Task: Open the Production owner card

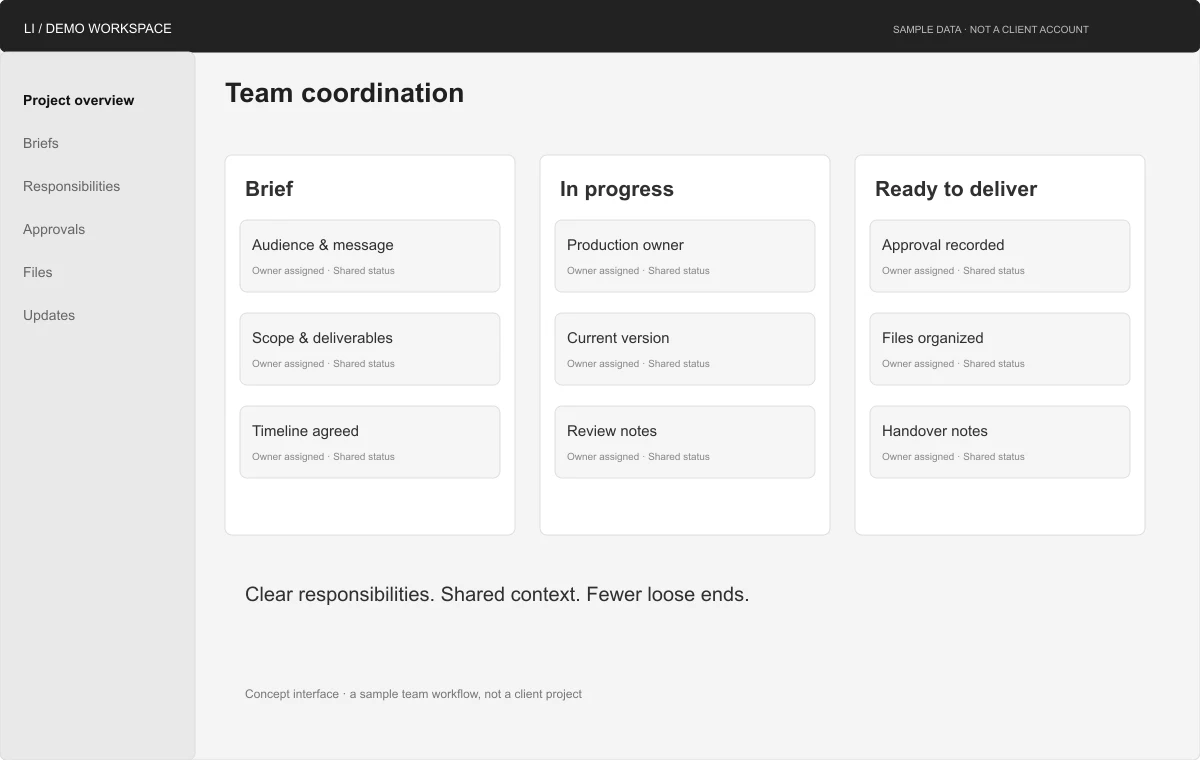Action: coord(685,256)
